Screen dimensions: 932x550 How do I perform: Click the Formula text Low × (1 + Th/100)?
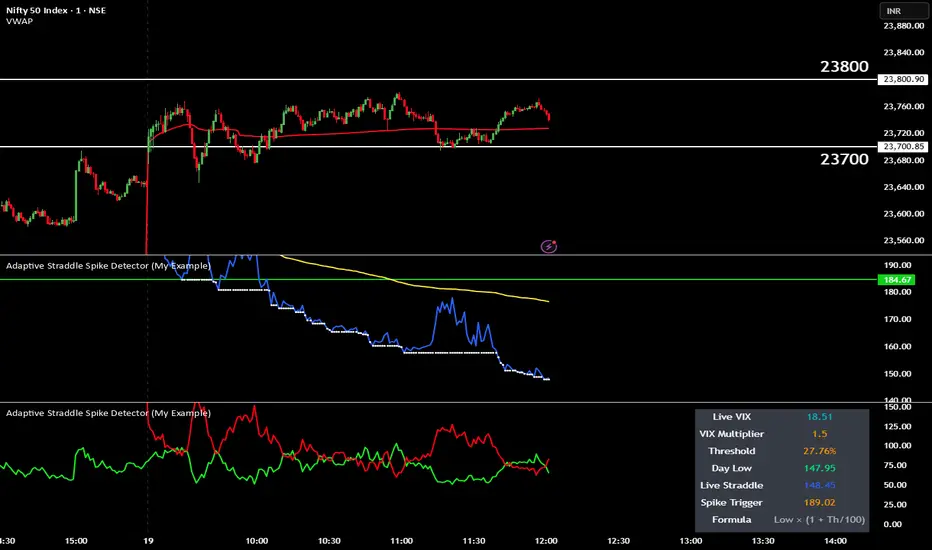pos(819,520)
